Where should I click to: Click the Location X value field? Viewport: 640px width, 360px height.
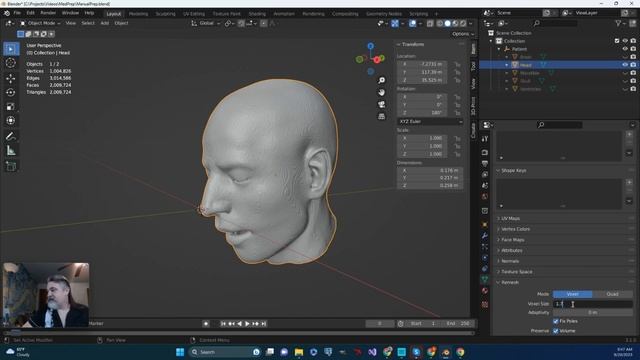coord(423,64)
